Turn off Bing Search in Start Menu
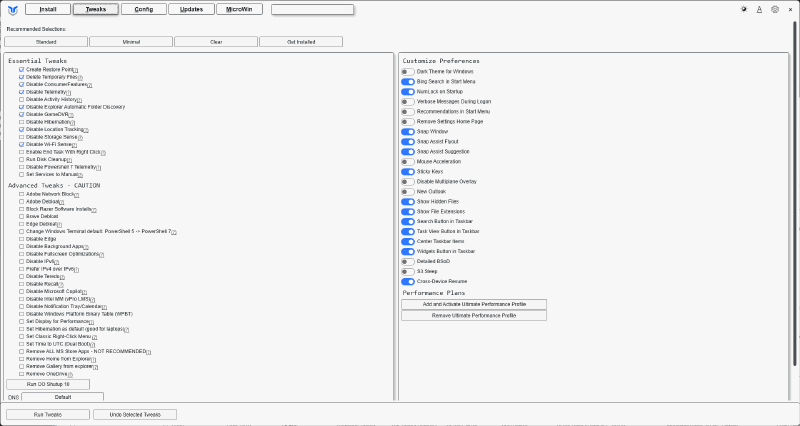The width and height of the screenshot is (800, 426). (408, 82)
